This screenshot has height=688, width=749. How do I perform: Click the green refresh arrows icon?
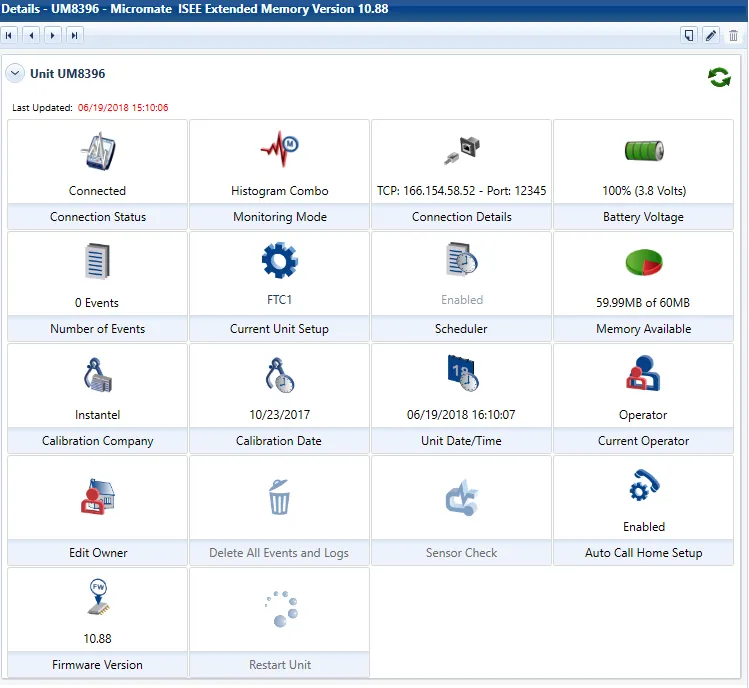(719, 77)
